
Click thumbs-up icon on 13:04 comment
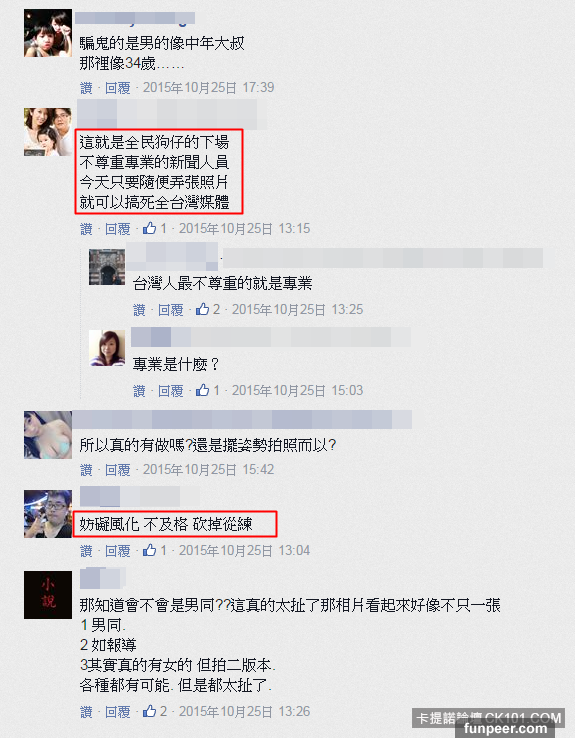pyautogui.click(x=150, y=550)
